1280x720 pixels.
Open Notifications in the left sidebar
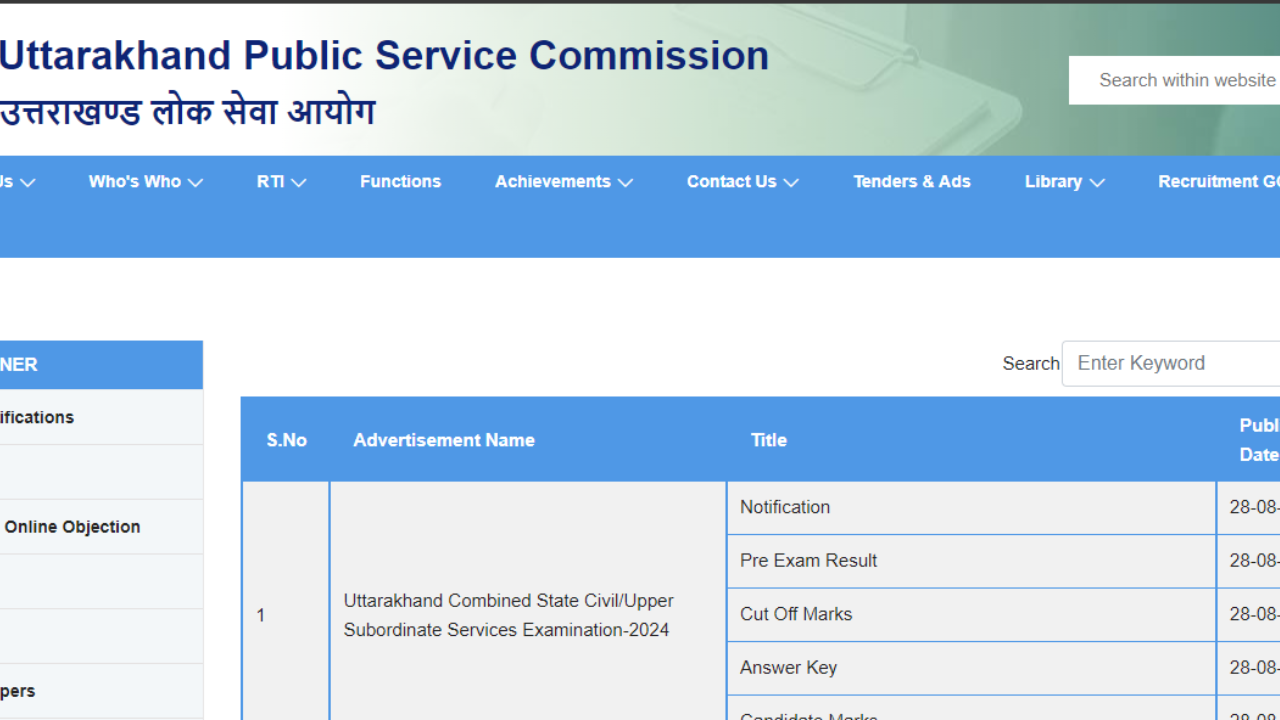pos(37,417)
